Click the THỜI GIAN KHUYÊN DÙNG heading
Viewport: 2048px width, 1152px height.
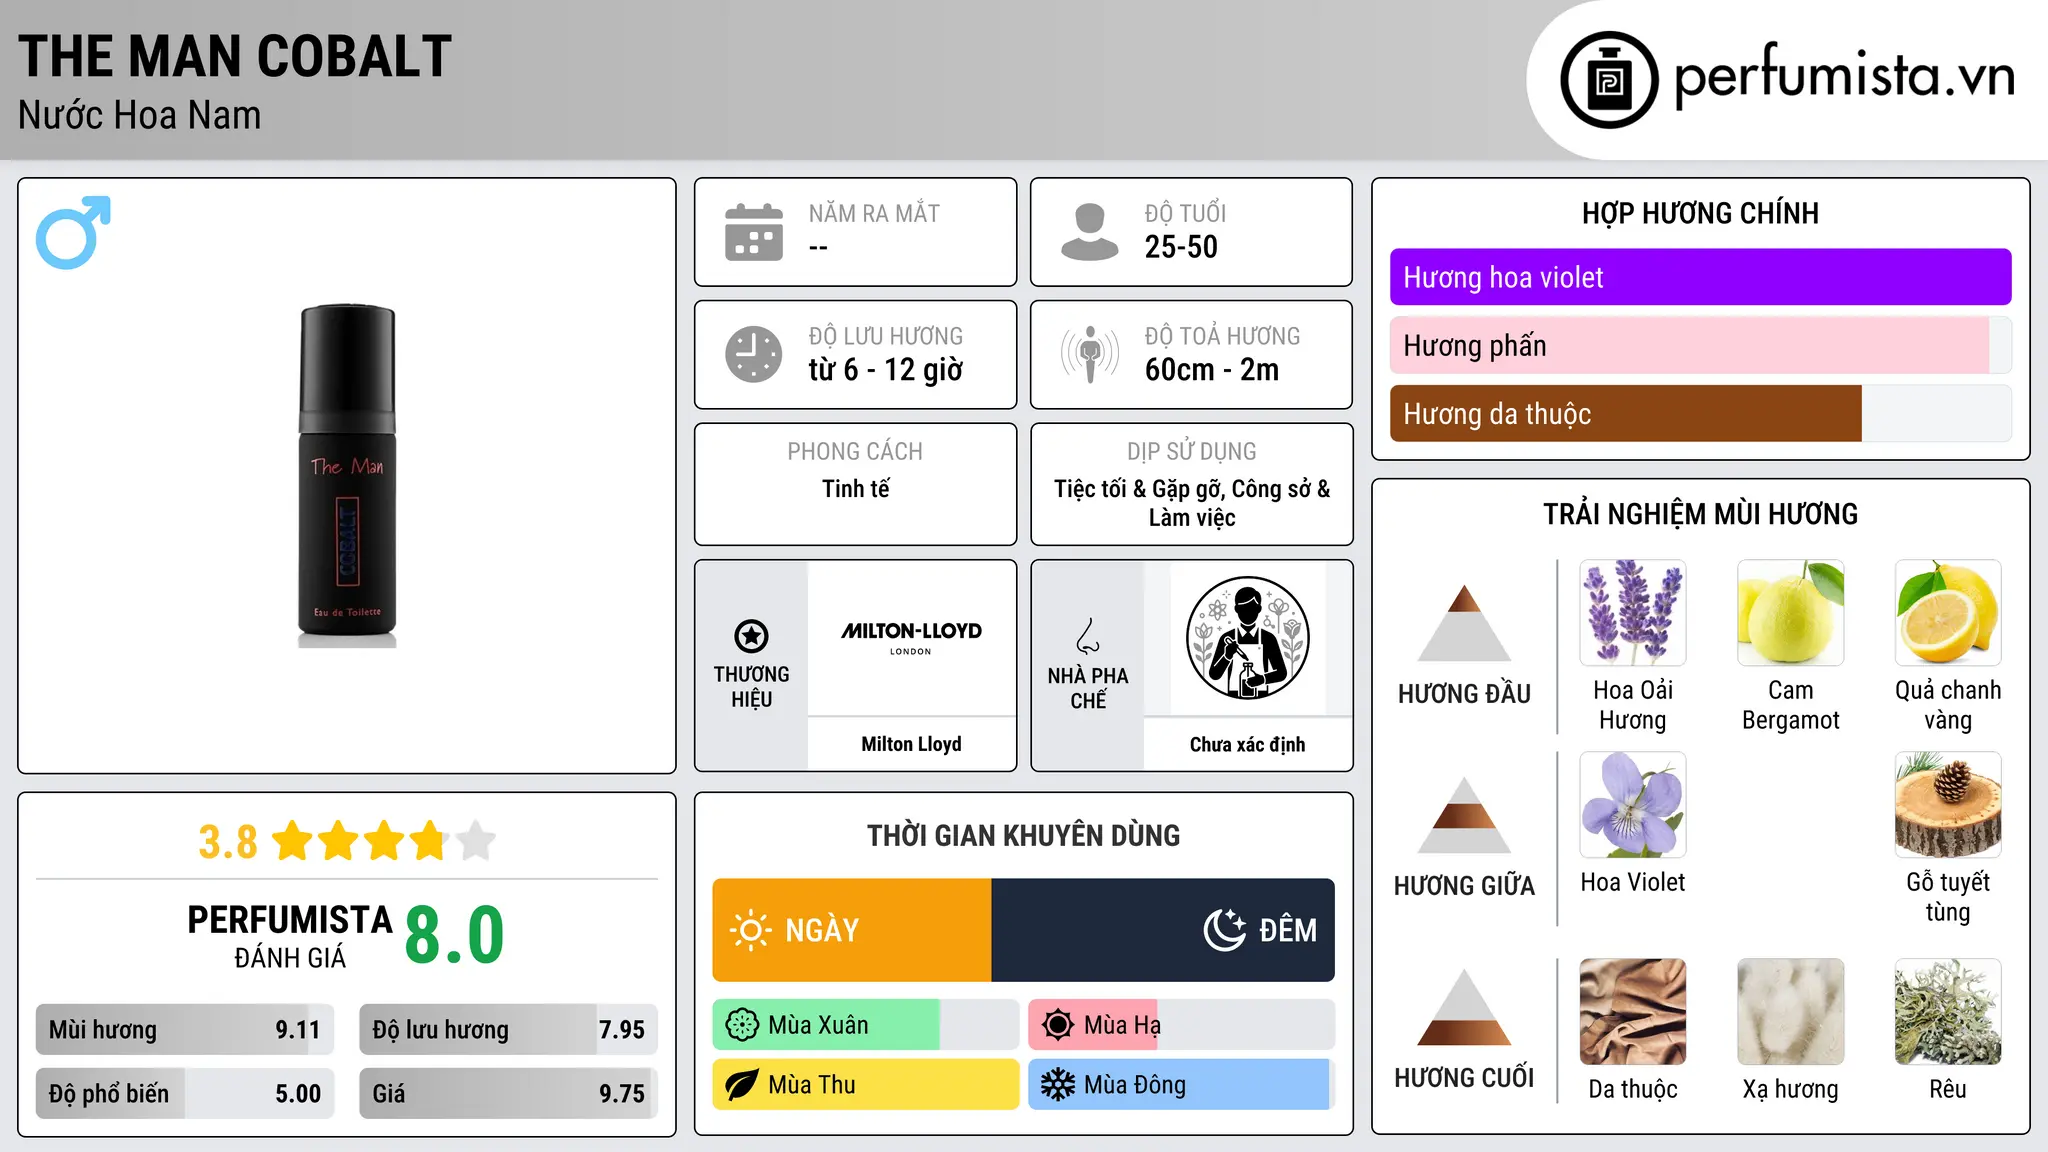[1023, 835]
